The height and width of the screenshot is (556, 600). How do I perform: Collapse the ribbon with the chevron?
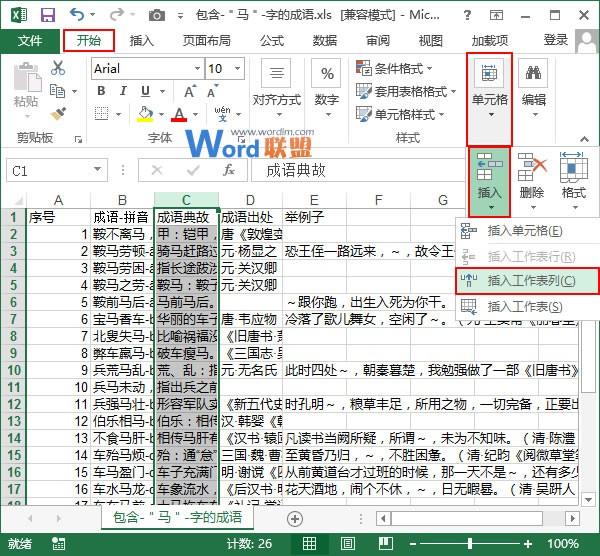tap(584, 139)
